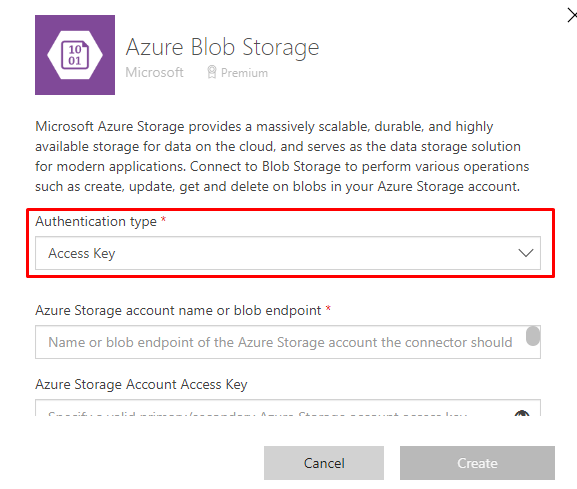This screenshot has width=577, height=489.
Task: Click the account name or blob endpoint label
Action: point(178,310)
